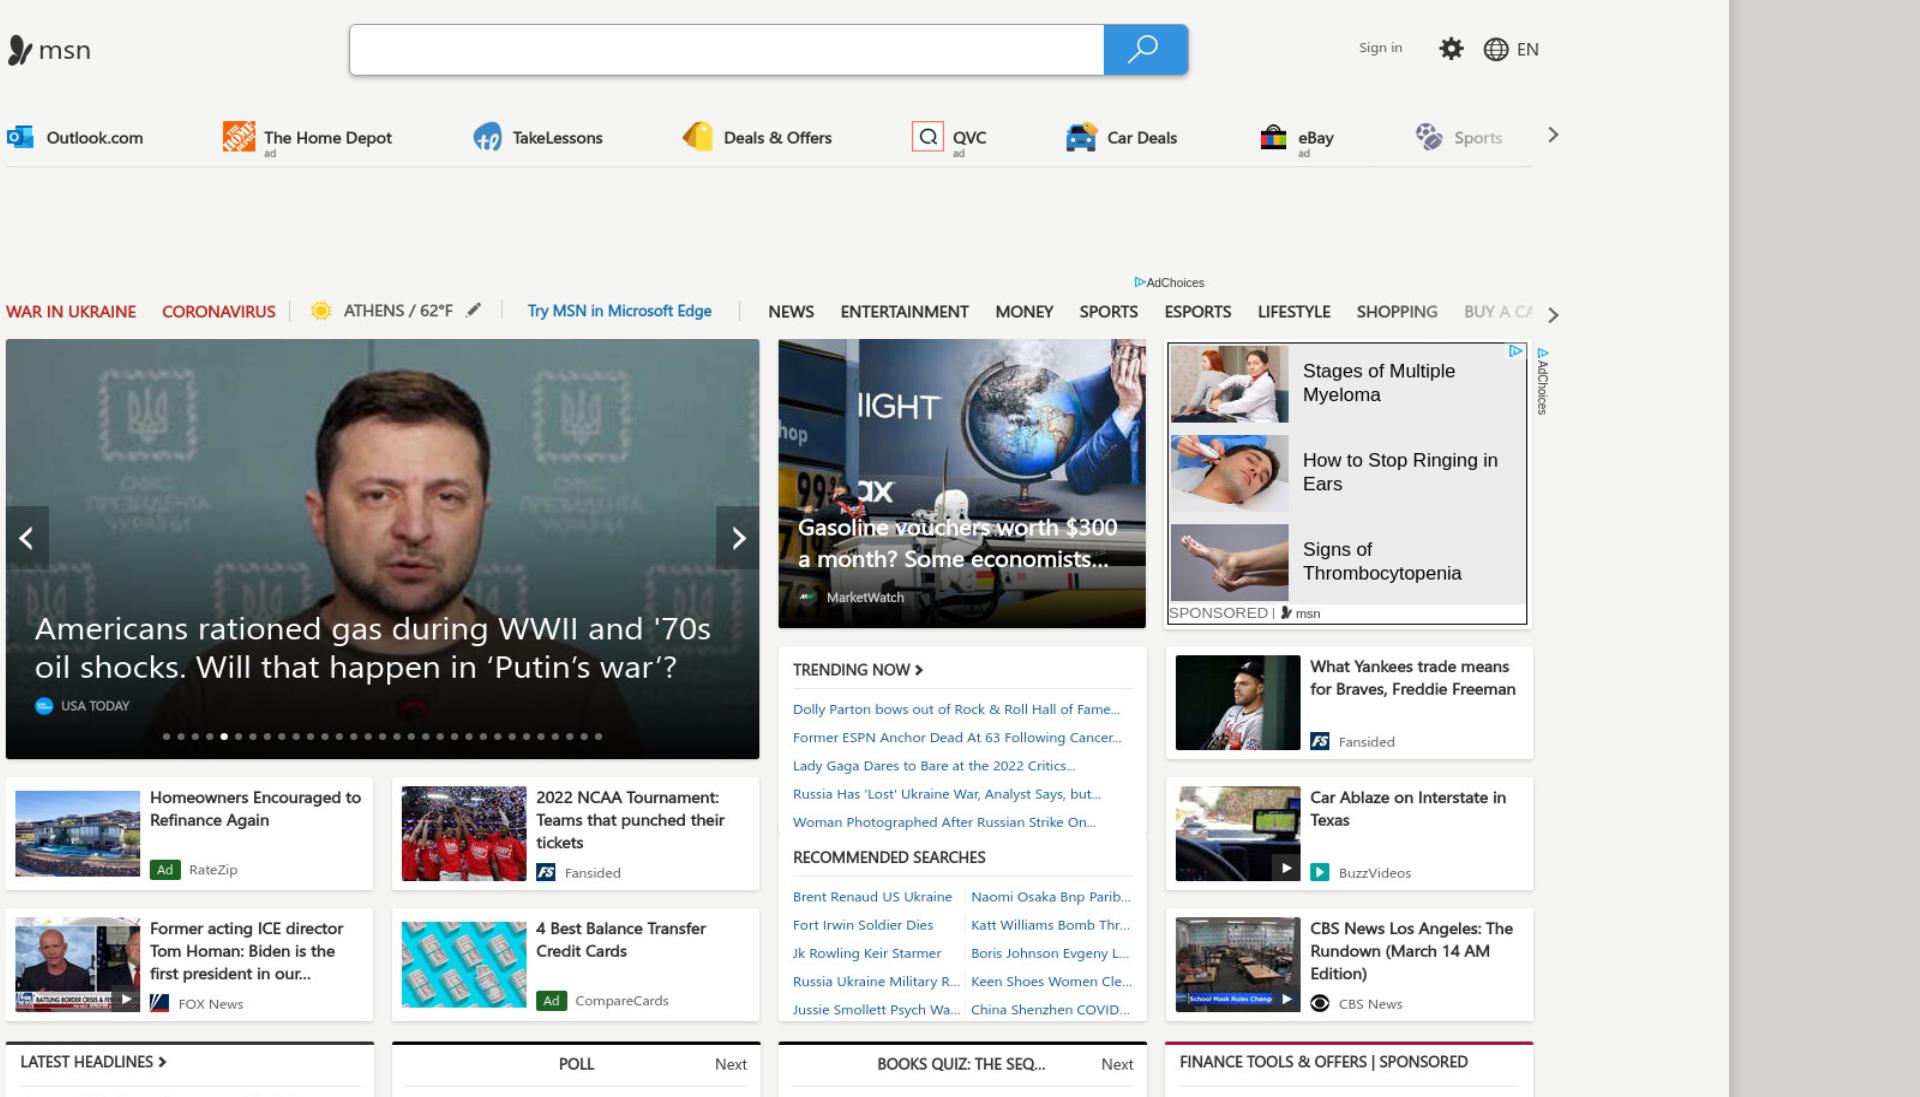Image resolution: width=1920 pixels, height=1097 pixels.
Task: Open eBay shopping bag icon
Action: click(1273, 137)
